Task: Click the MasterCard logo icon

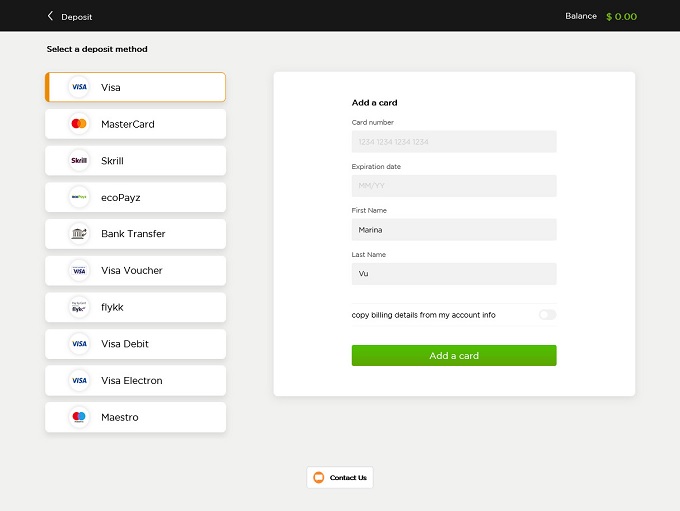Action: pyautogui.click(x=79, y=124)
